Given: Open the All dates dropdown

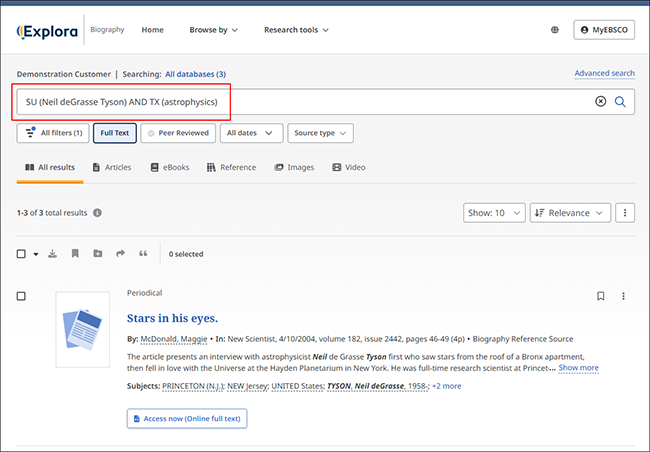Looking at the screenshot, I should tap(252, 133).
